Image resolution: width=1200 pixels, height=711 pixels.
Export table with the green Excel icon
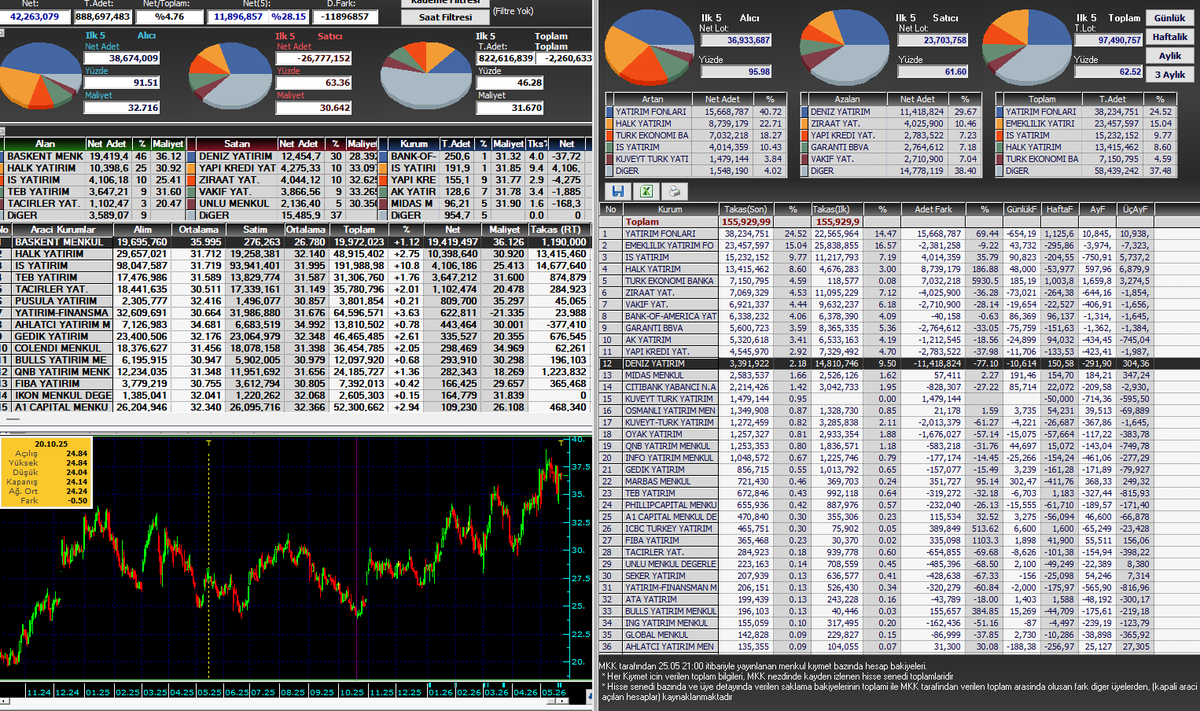pos(646,191)
